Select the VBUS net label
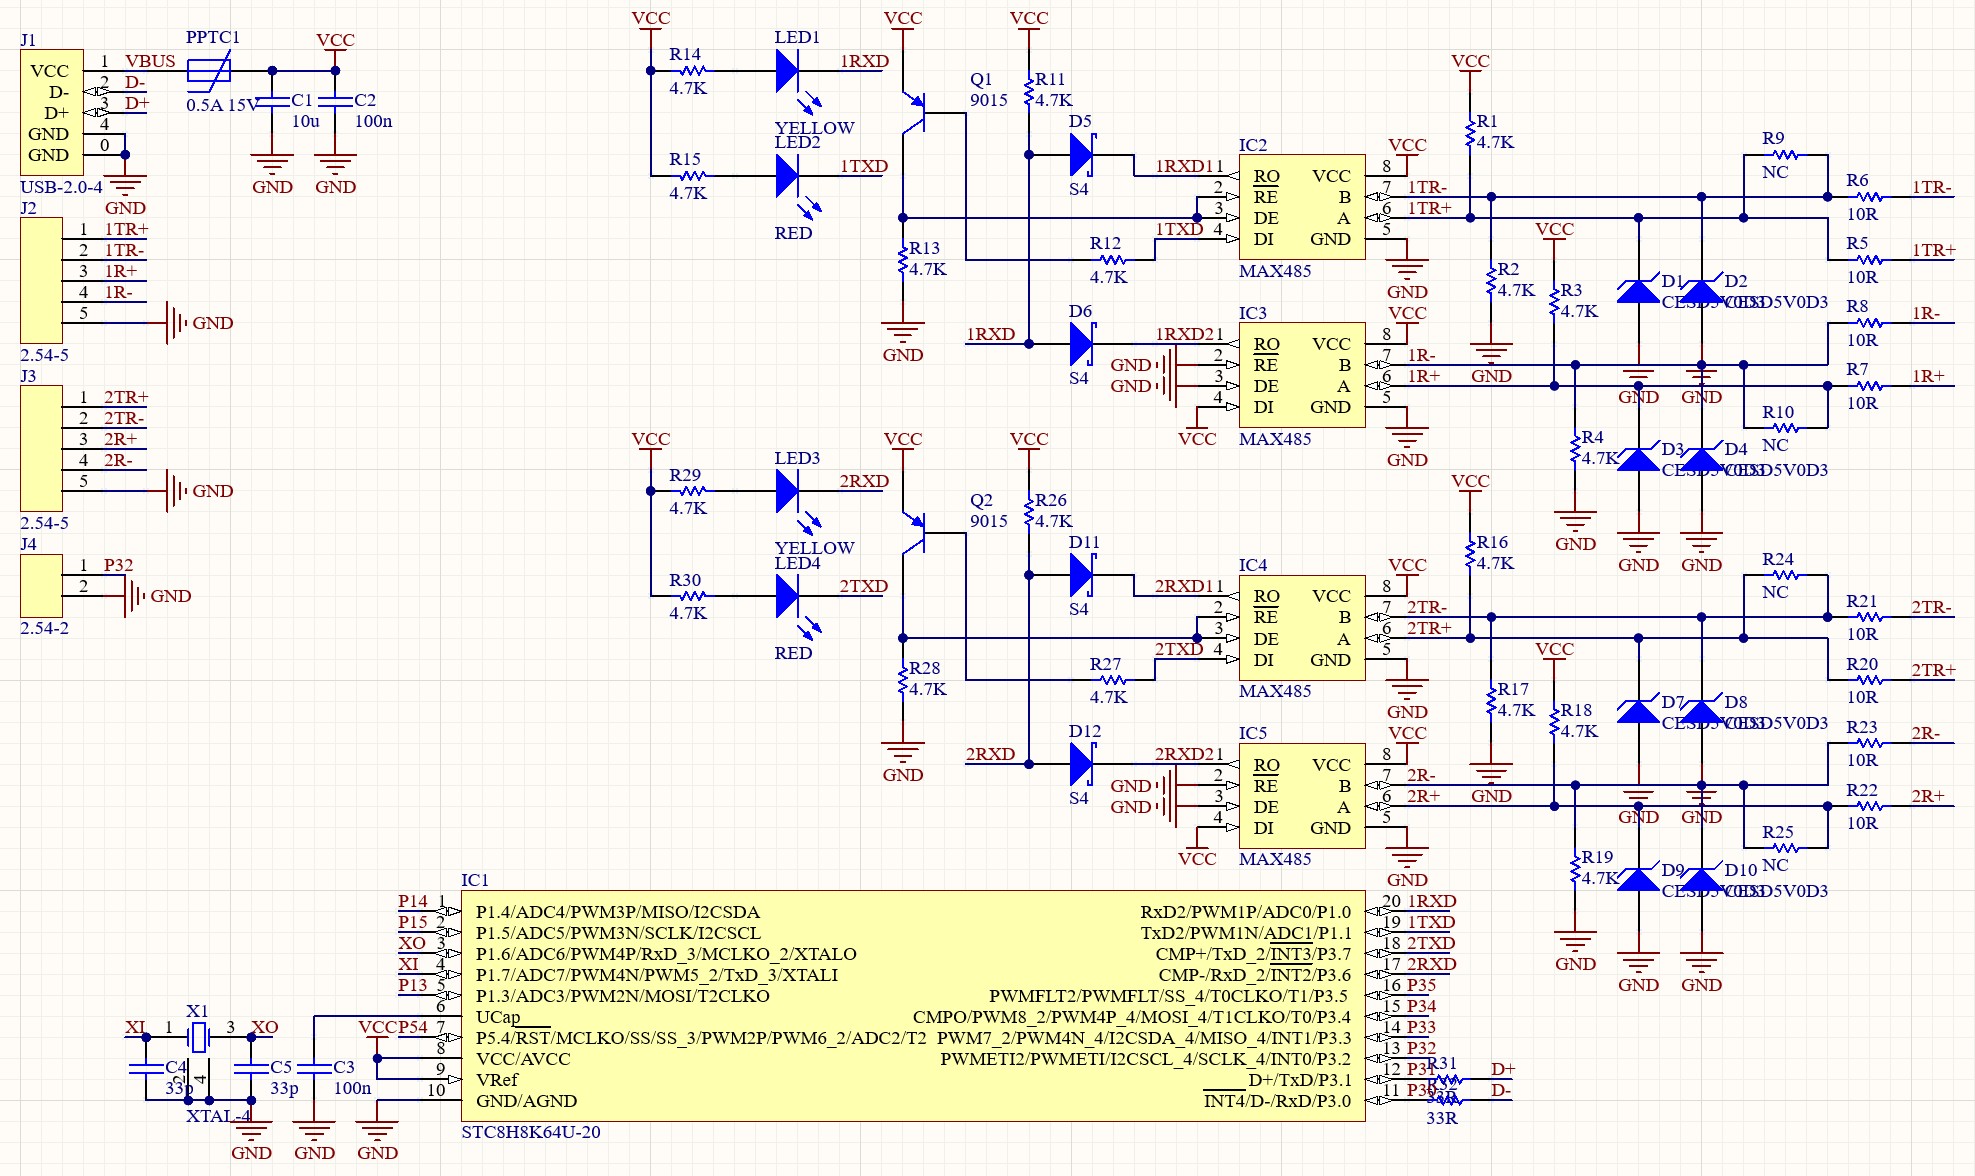 pos(150,61)
